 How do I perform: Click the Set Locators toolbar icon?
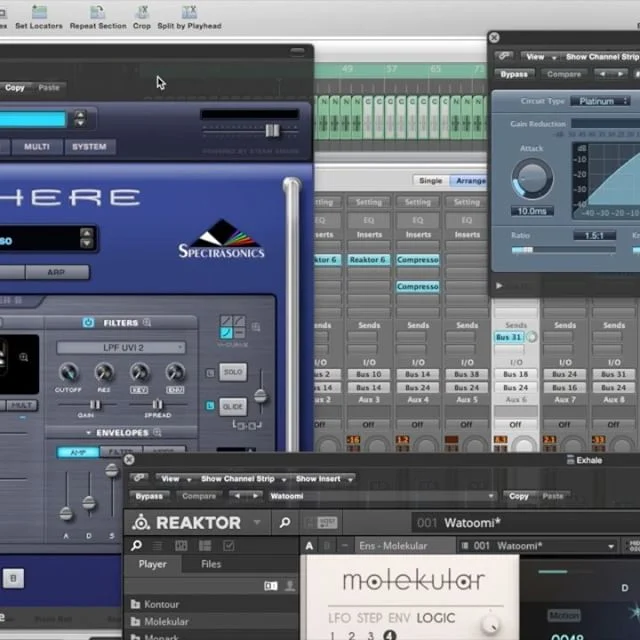point(39,11)
